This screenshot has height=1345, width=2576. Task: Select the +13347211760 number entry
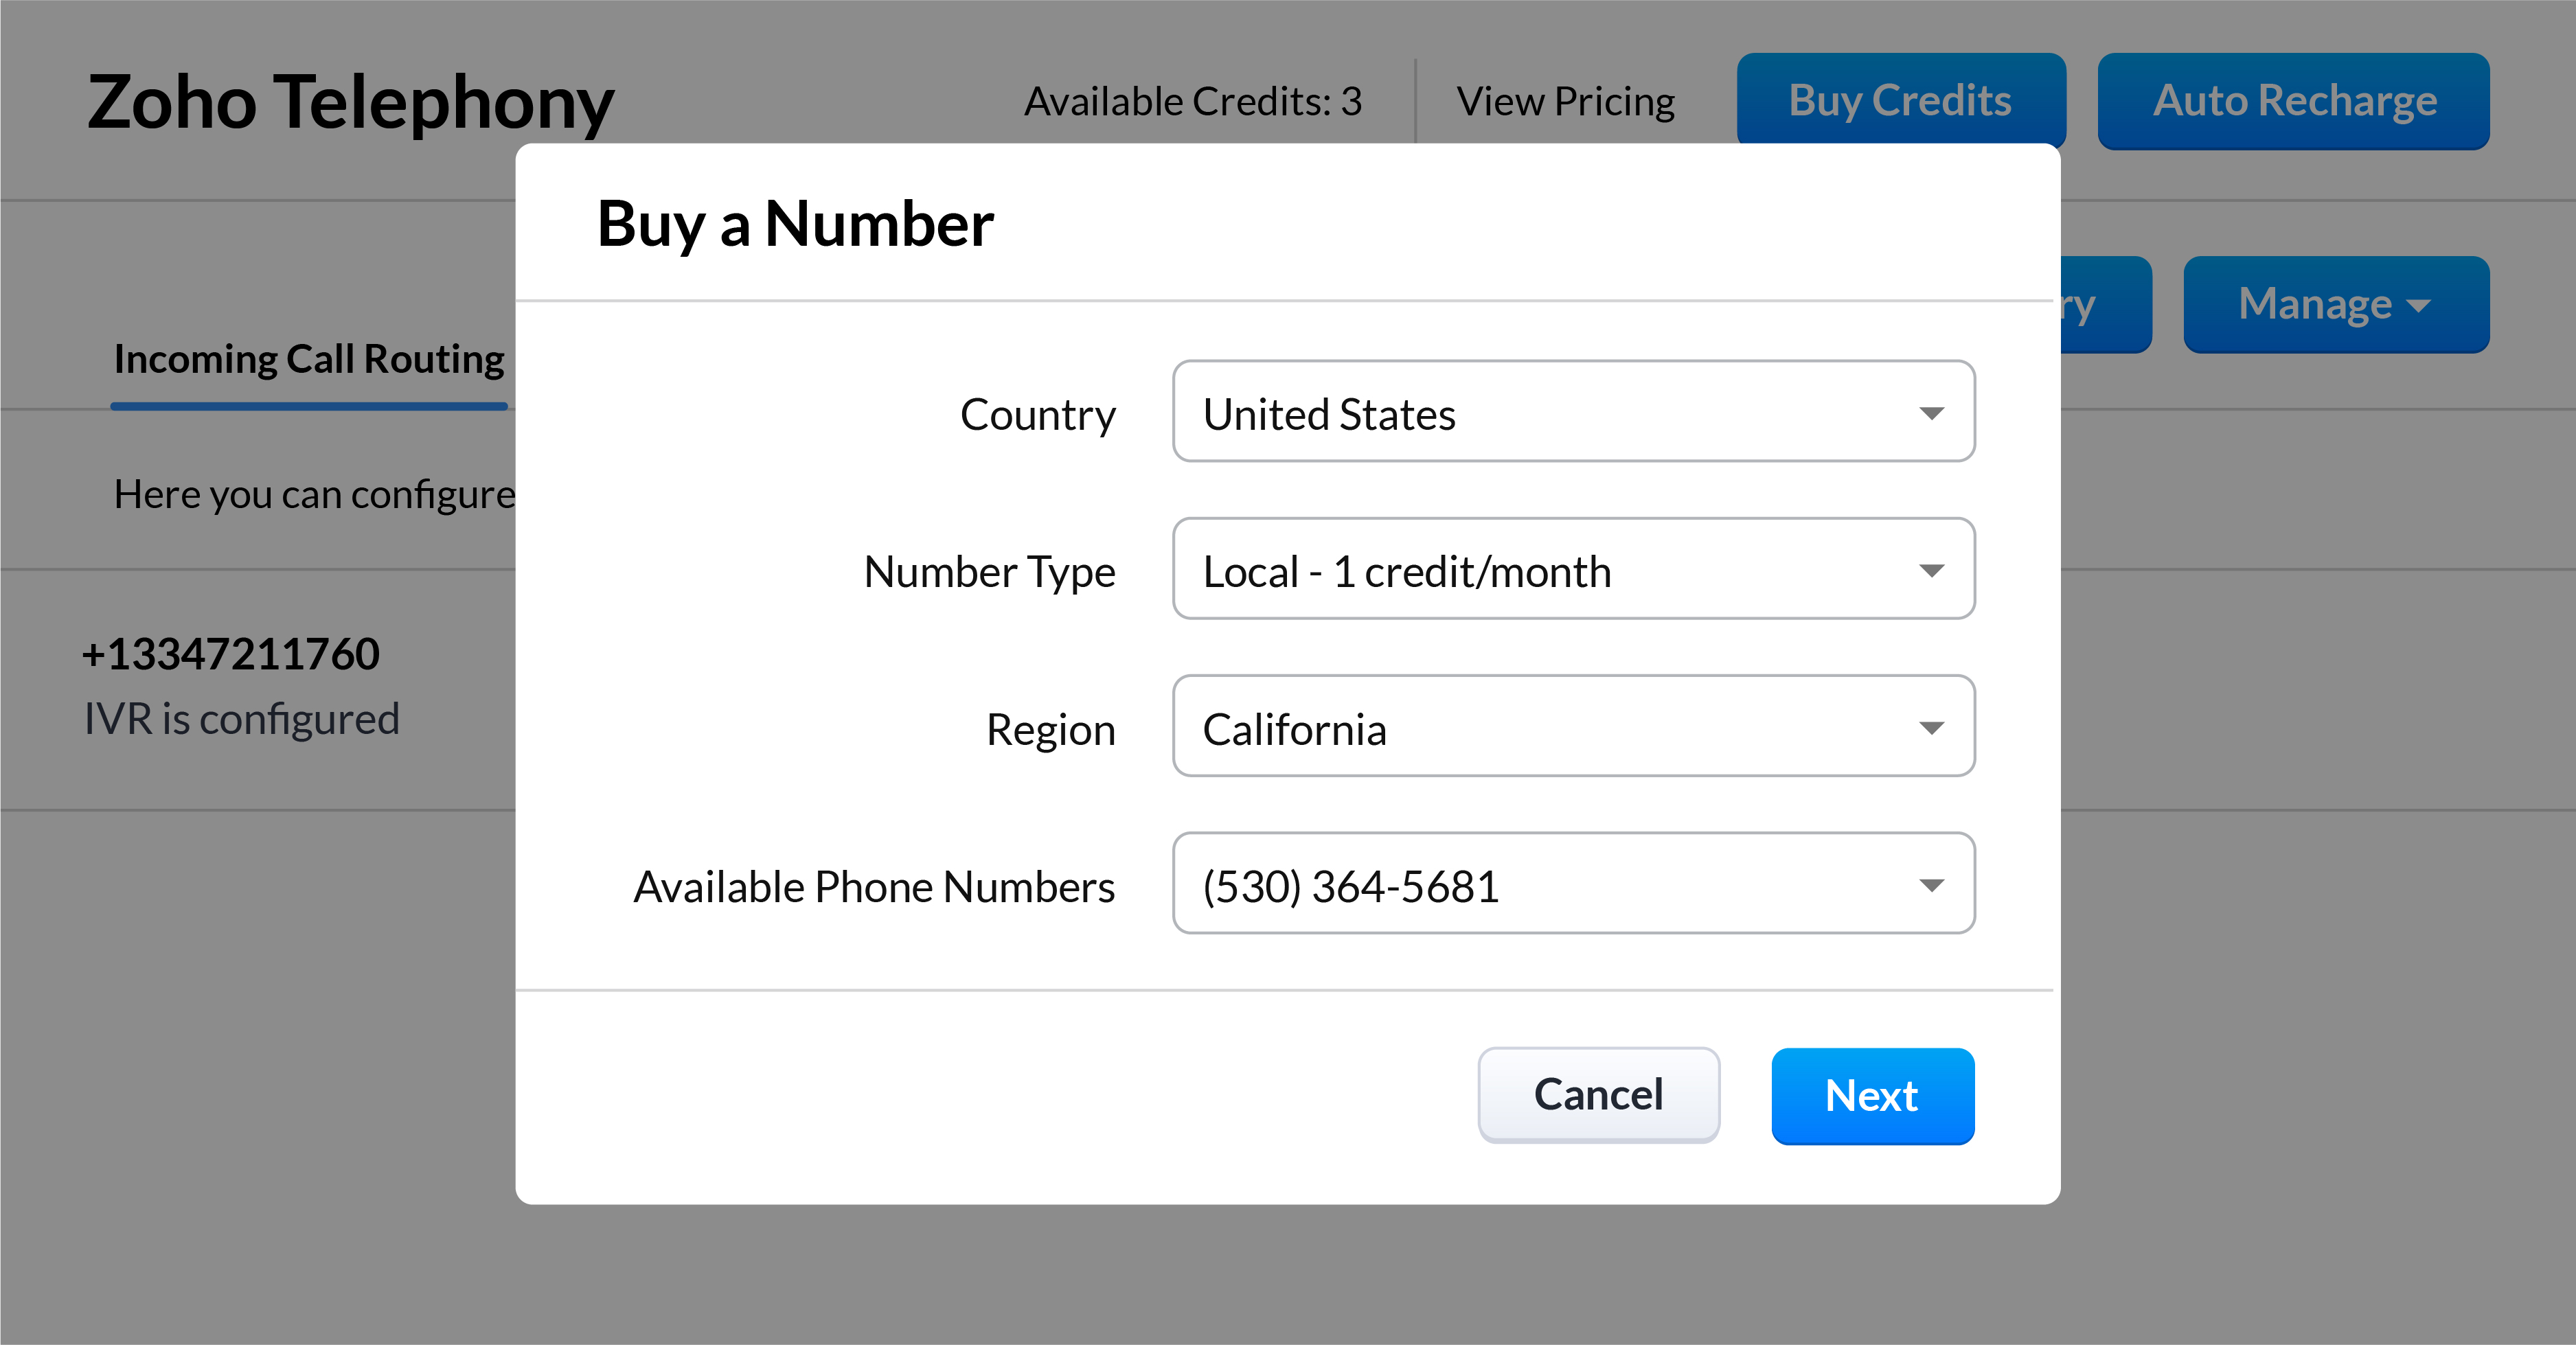[x=231, y=654]
